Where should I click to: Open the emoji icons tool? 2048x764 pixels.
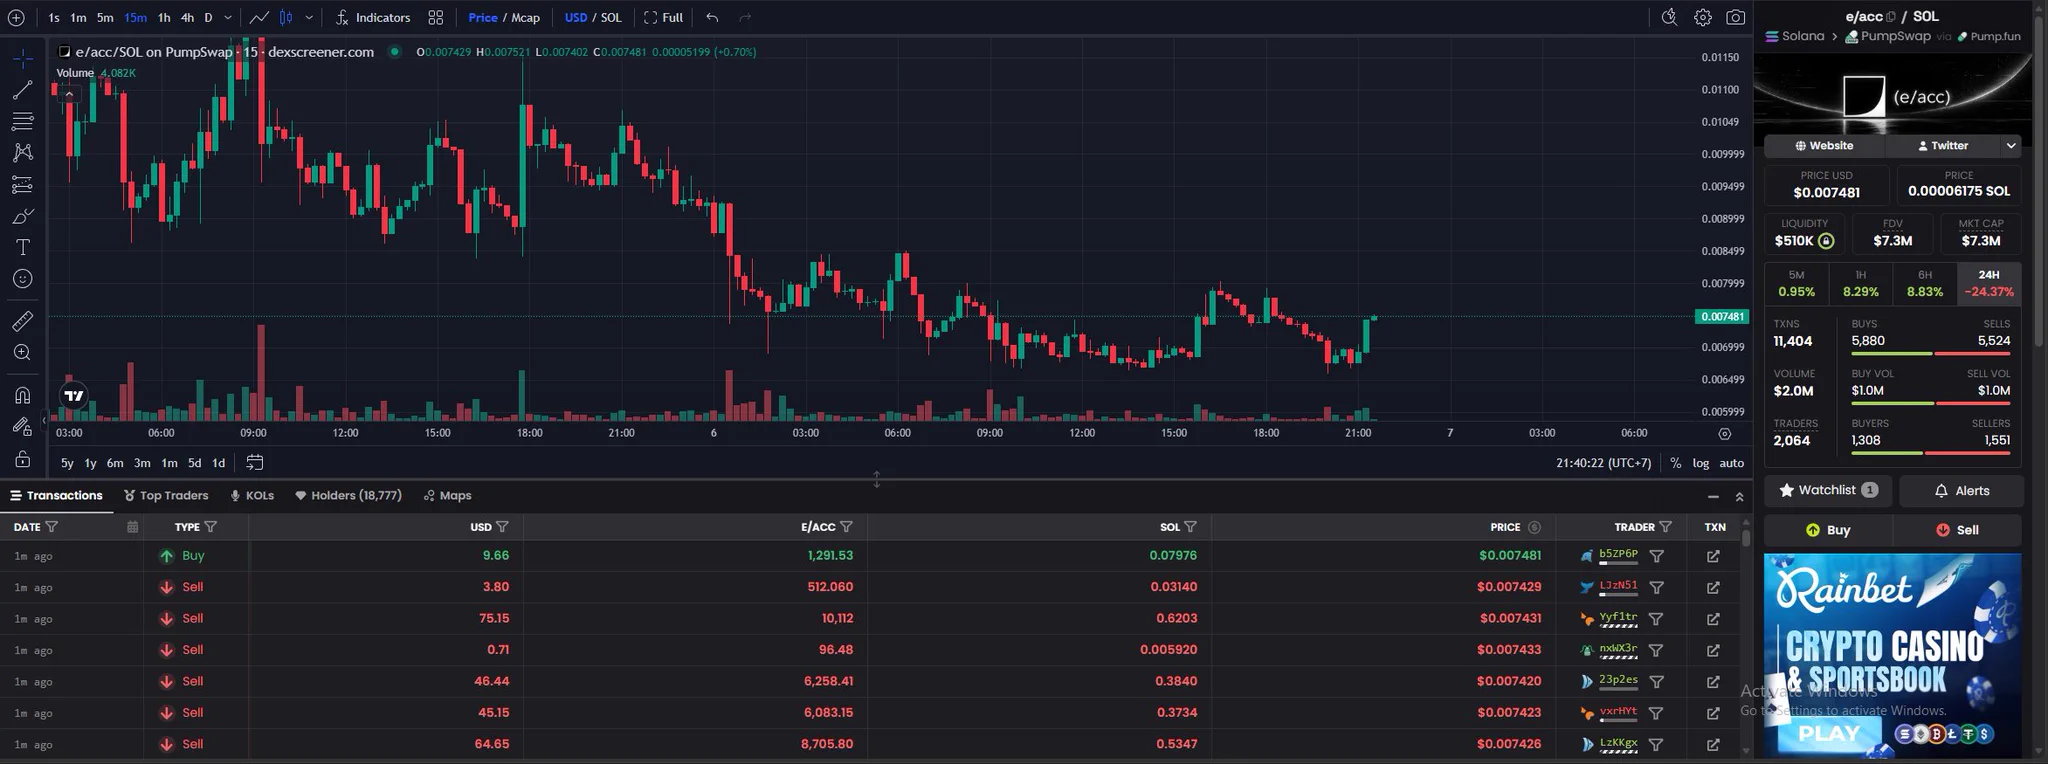pyautogui.click(x=22, y=279)
